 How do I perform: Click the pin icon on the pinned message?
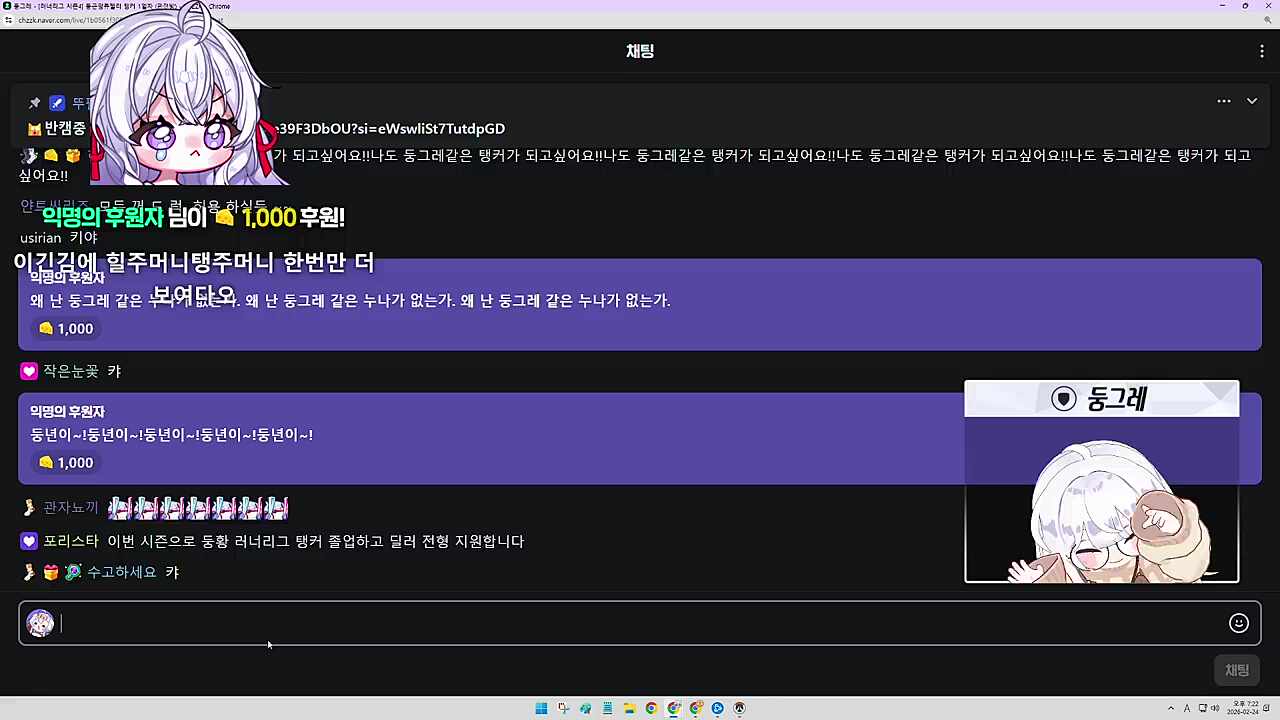(x=35, y=101)
